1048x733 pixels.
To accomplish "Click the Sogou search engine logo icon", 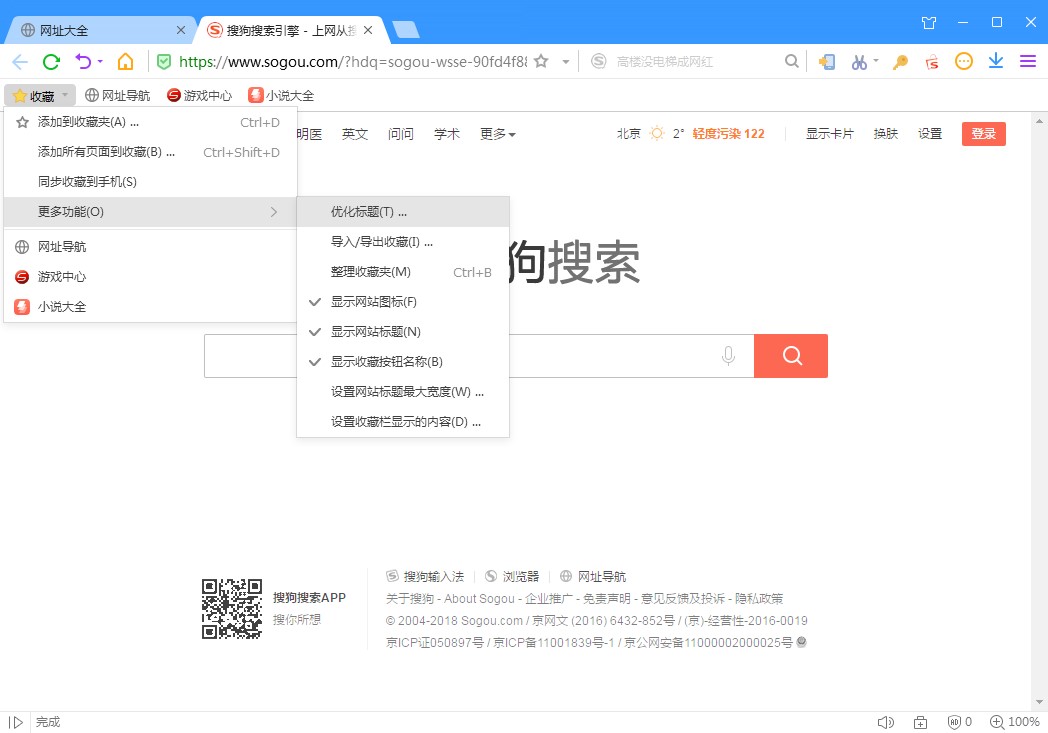I will [599, 61].
